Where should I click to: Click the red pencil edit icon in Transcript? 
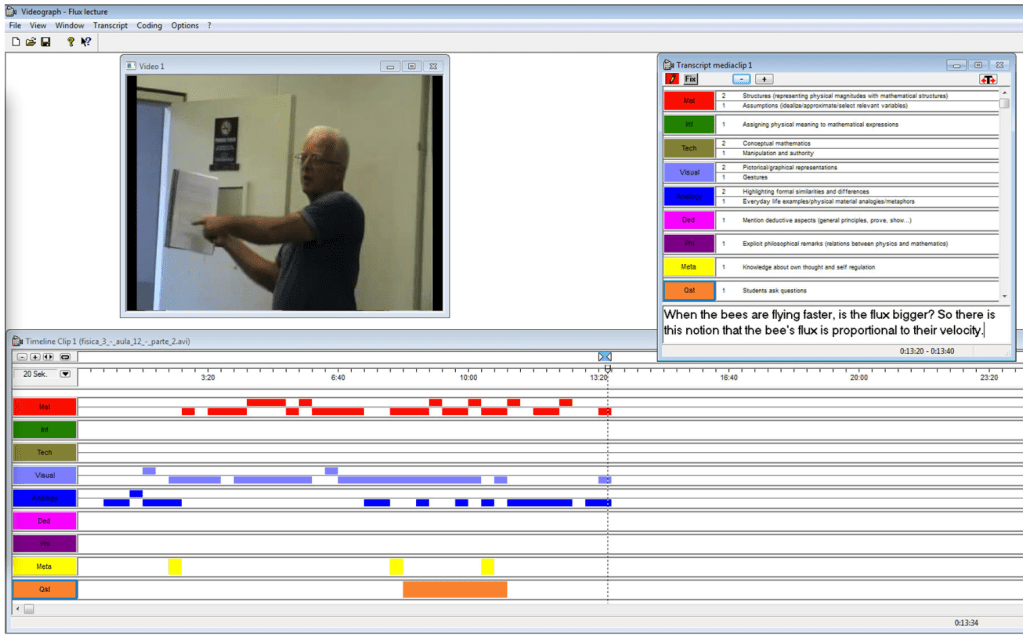tap(672, 79)
